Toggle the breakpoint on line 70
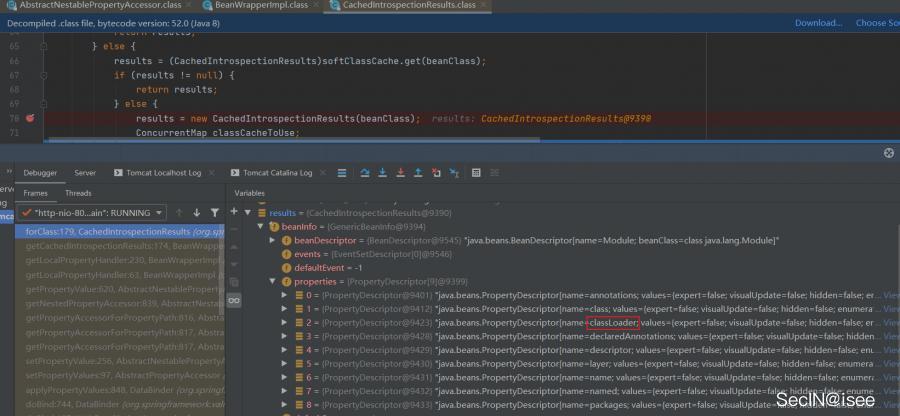 [x=30, y=118]
